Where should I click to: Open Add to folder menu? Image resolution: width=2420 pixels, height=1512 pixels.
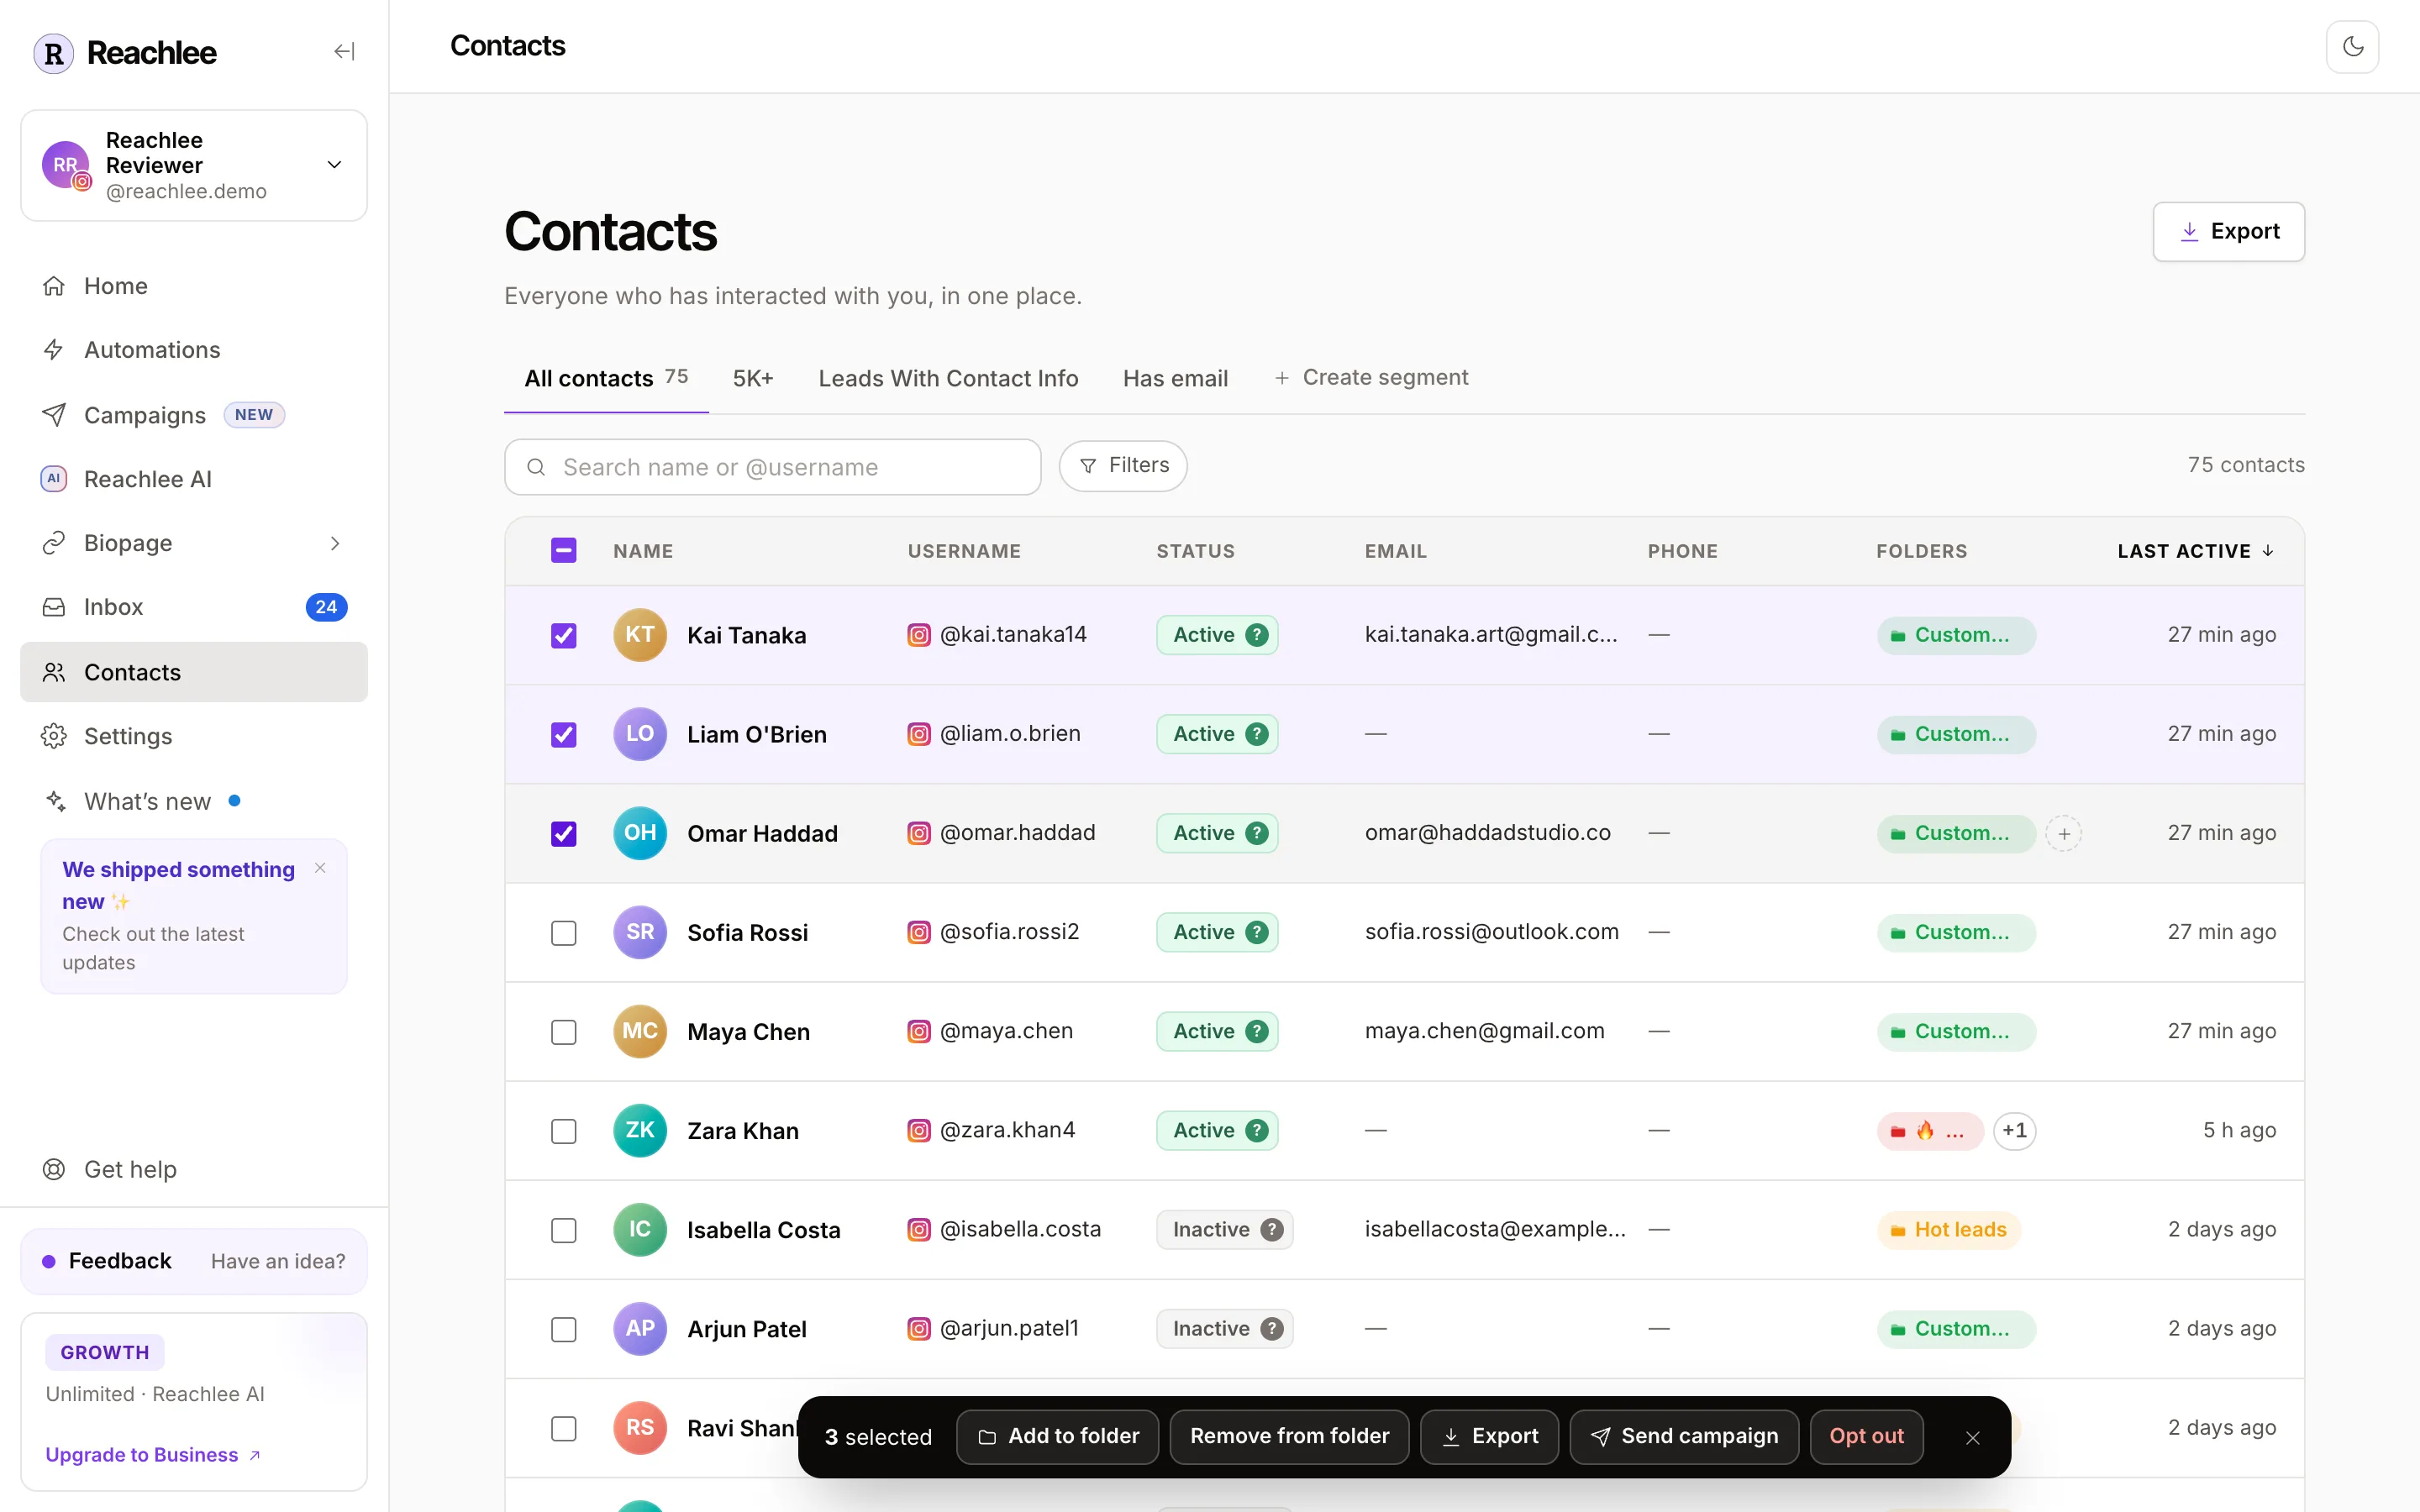(1057, 1437)
